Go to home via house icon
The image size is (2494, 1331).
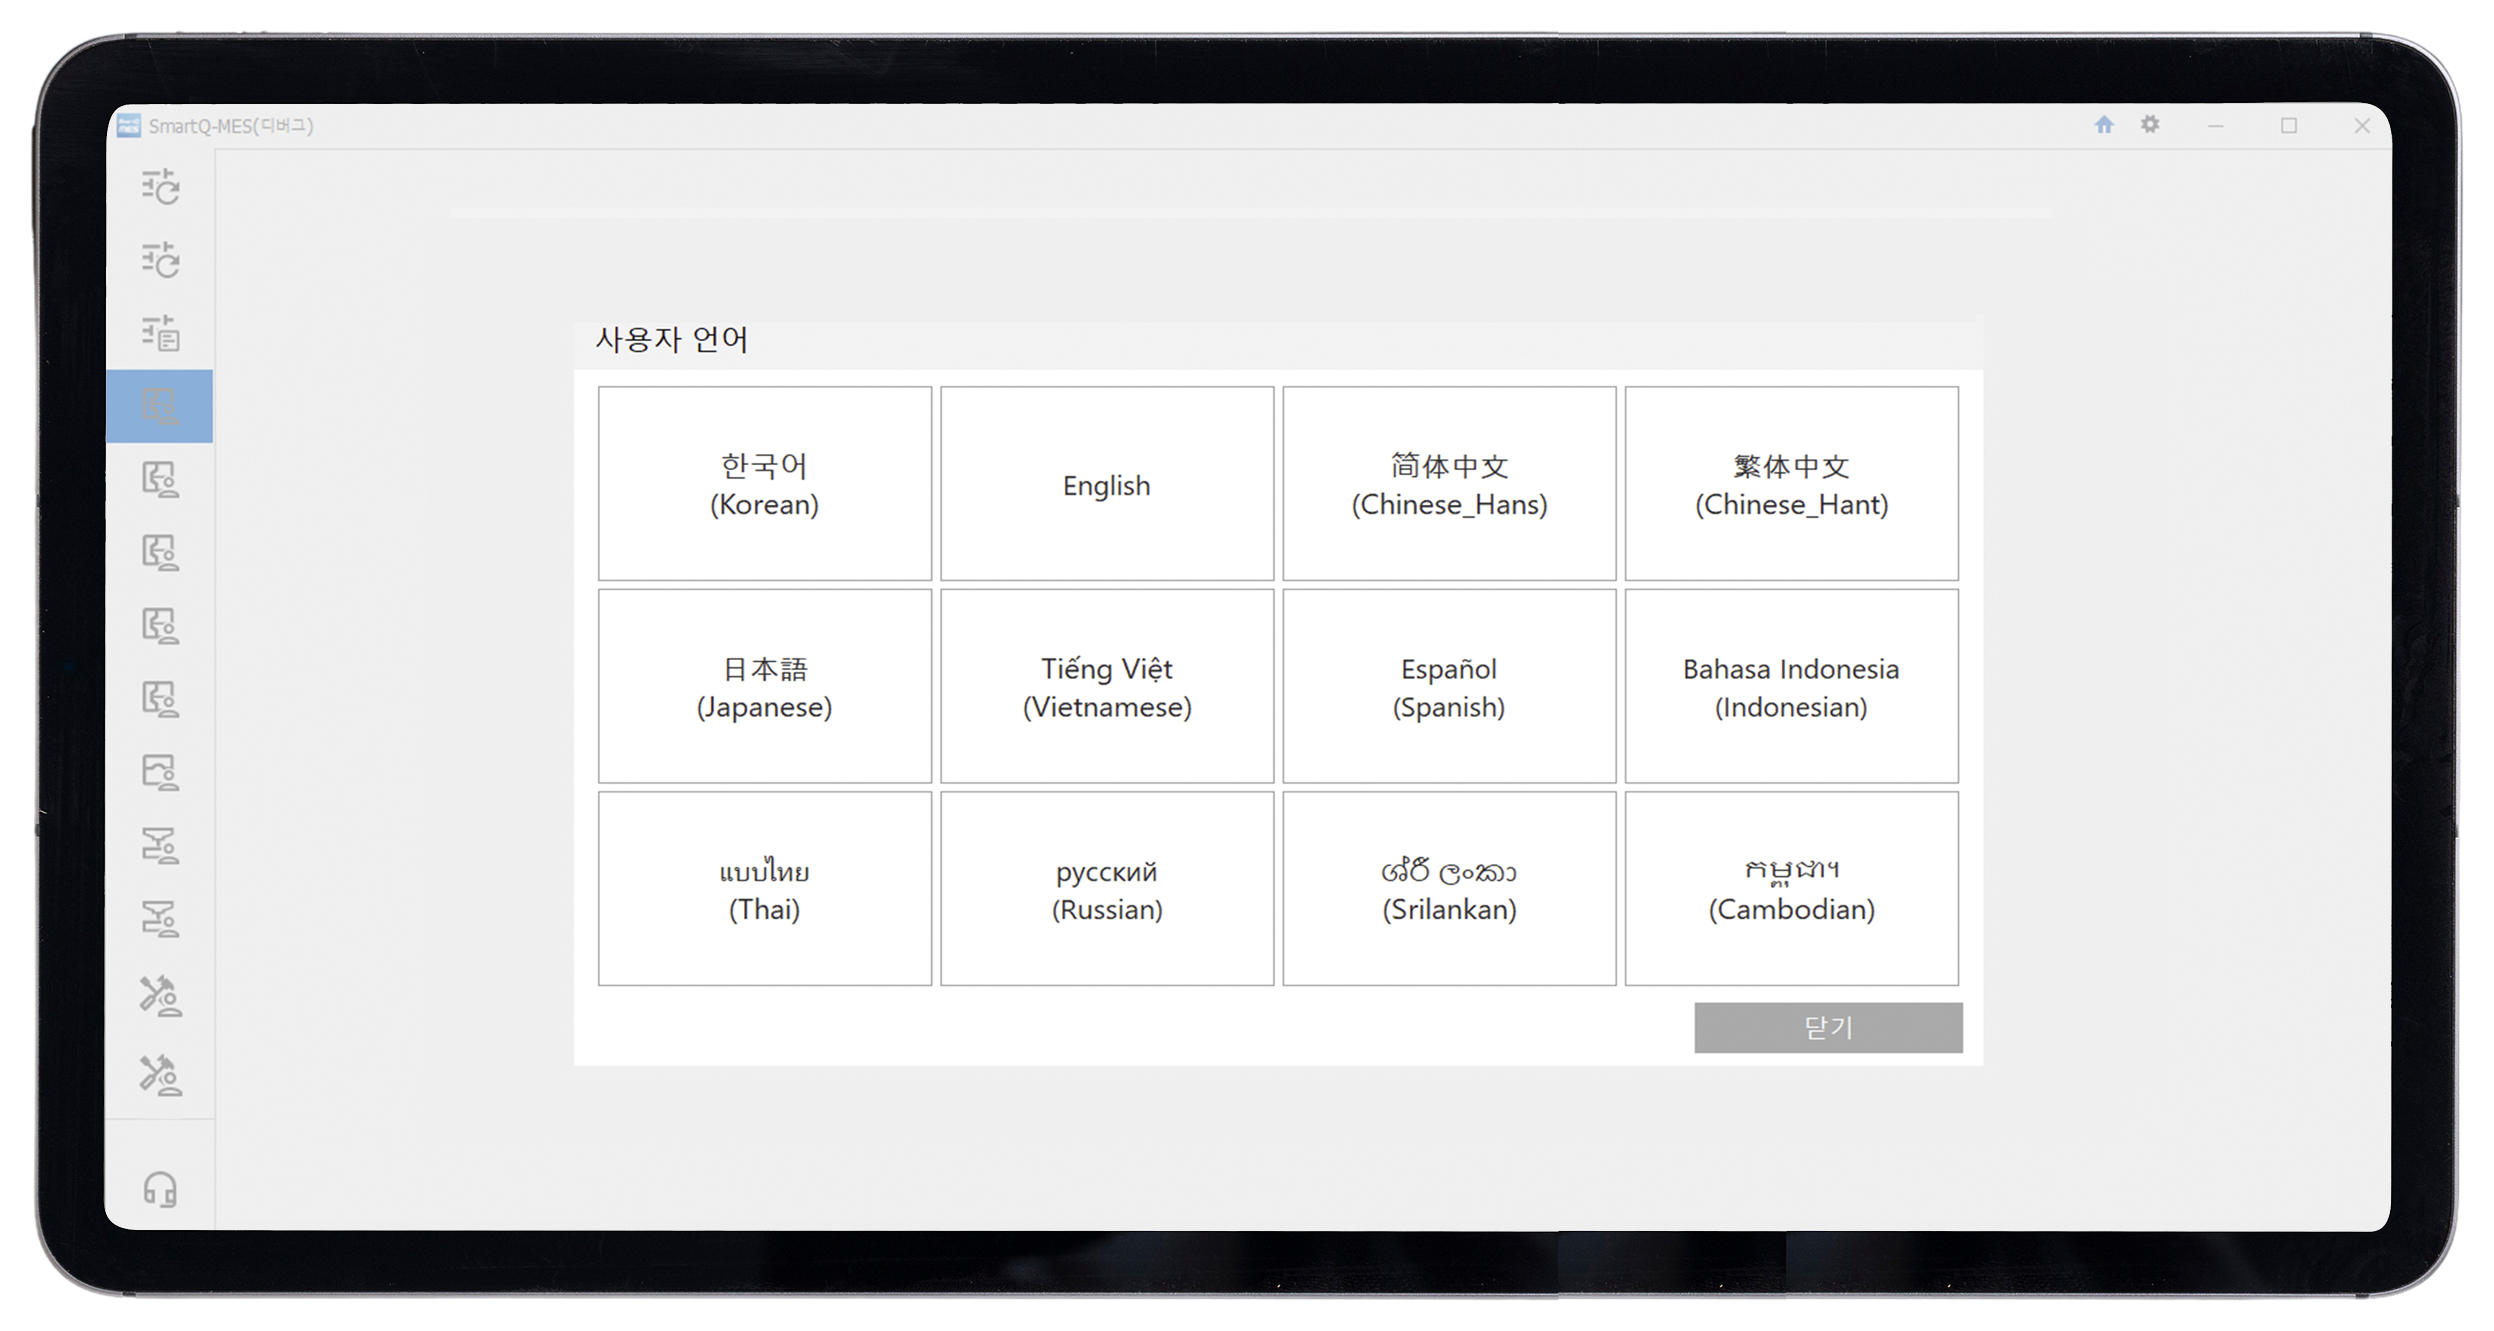point(2104,125)
